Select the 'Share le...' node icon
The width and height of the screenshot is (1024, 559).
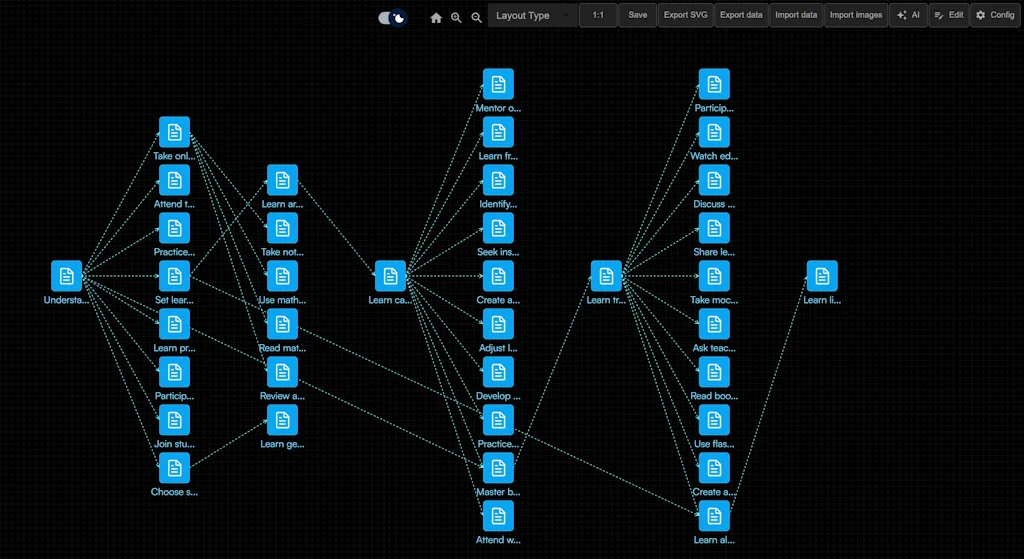(714, 228)
